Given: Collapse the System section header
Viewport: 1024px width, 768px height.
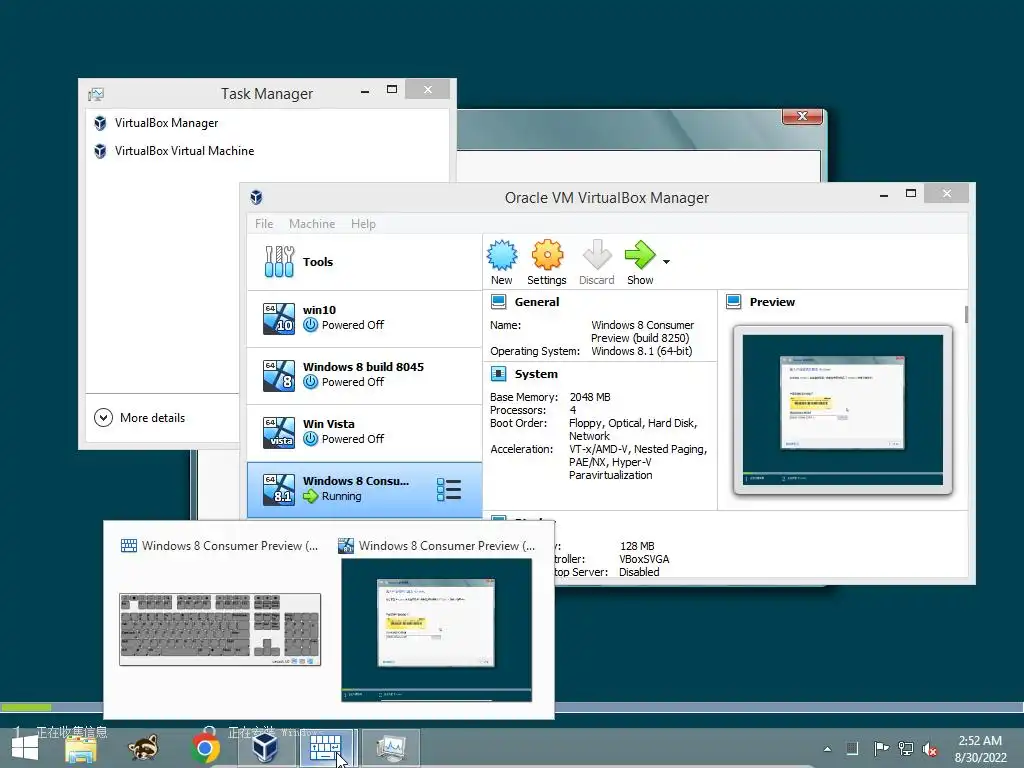Looking at the screenshot, I should (x=536, y=374).
